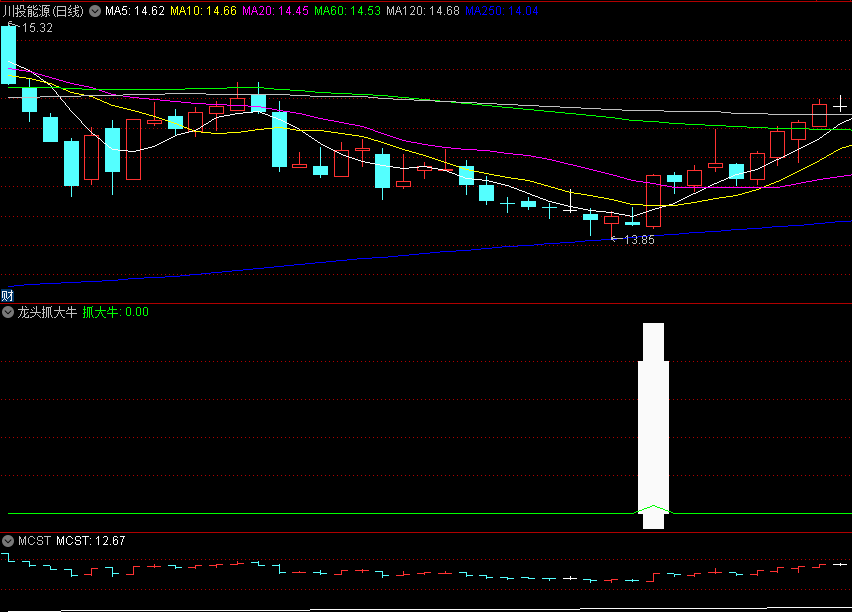The height and width of the screenshot is (612, 852).
Task: Click the white signal bar in 龙头抓大牛 panel
Action: click(653, 426)
